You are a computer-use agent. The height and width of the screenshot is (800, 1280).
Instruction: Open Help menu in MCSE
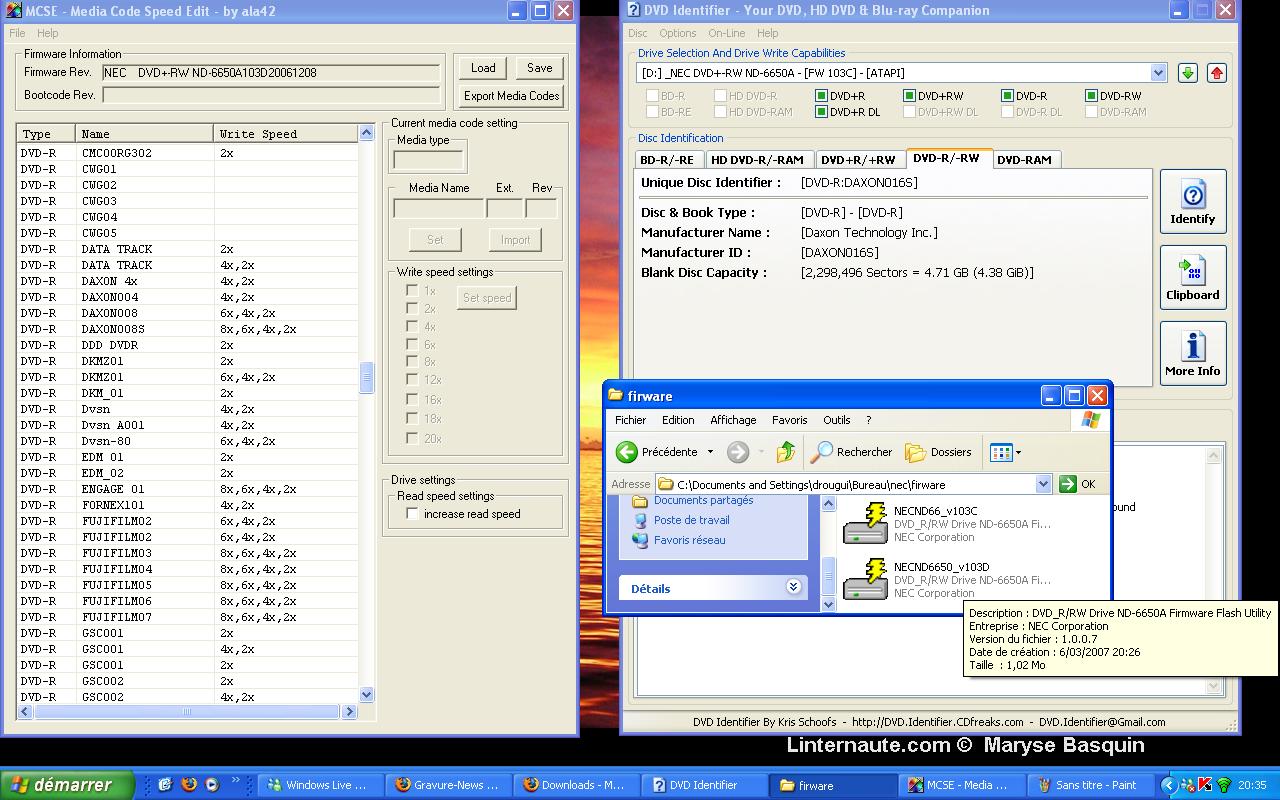[x=47, y=33]
